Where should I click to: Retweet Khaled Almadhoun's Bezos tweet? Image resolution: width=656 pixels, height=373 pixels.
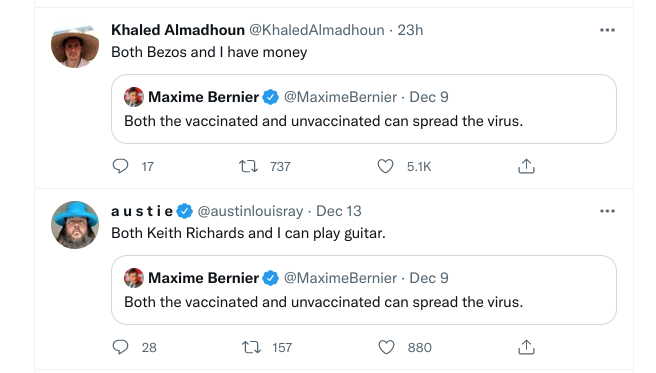[248, 166]
